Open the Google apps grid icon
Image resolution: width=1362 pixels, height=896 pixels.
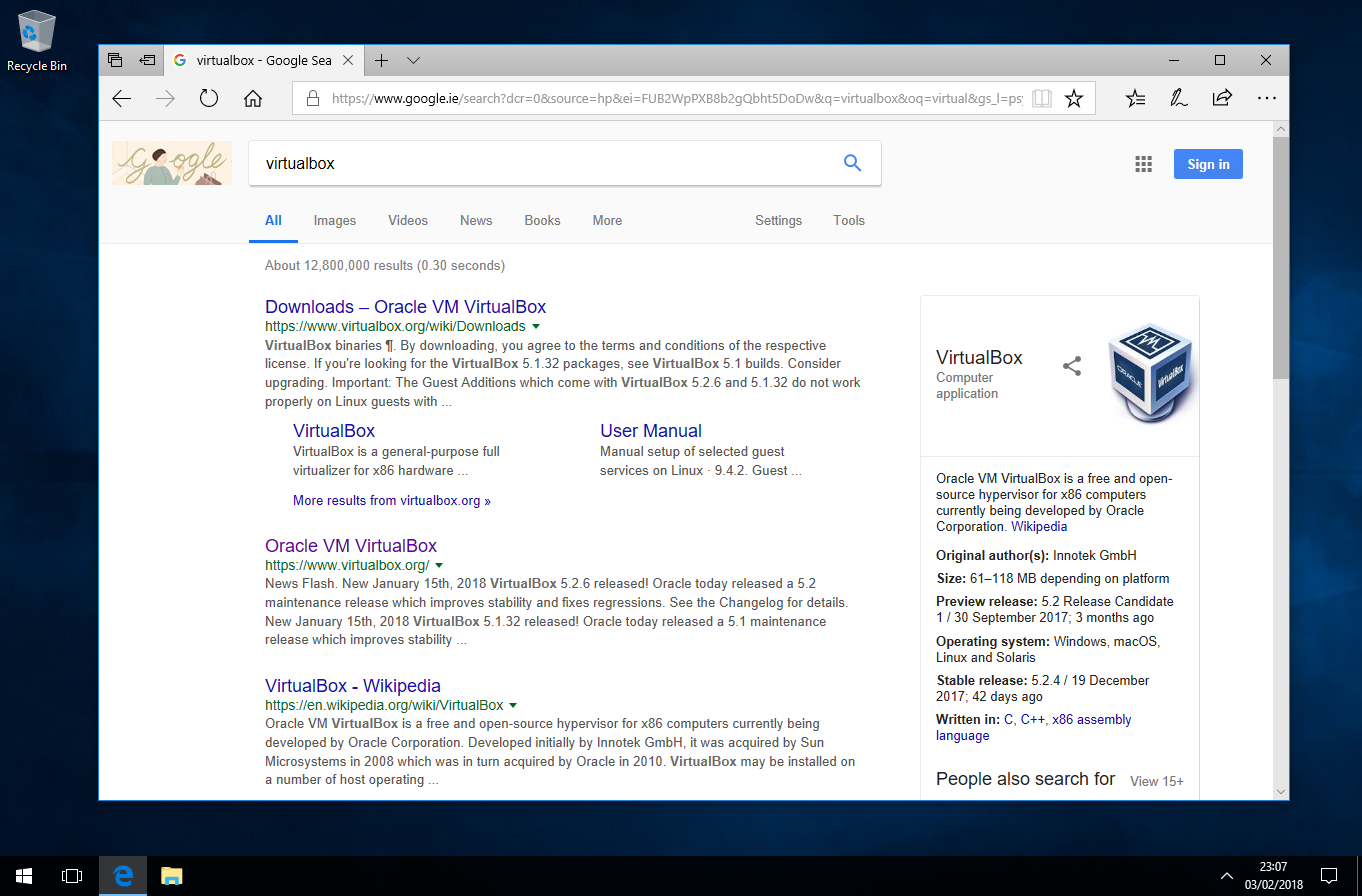(x=1144, y=164)
